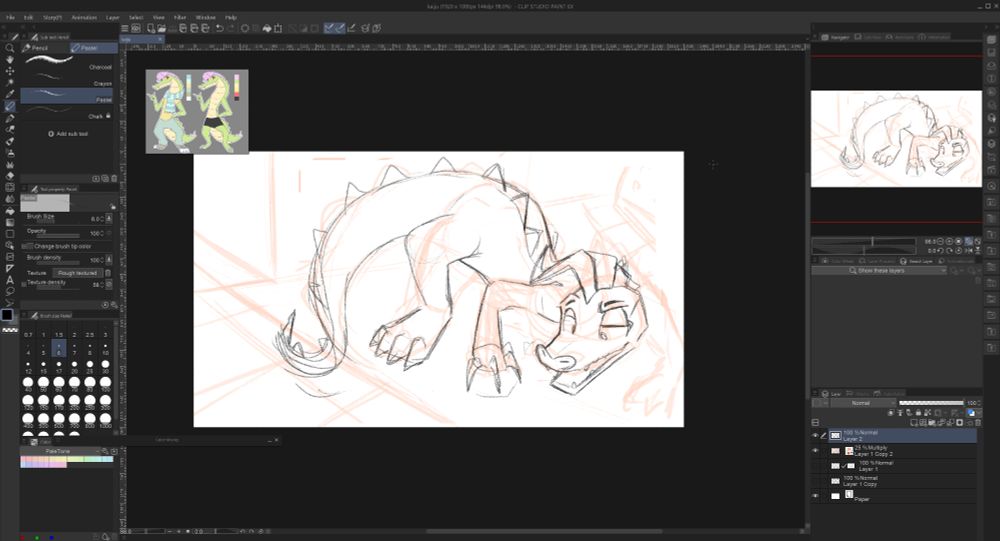This screenshot has width=1000, height=541.
Task: Click the Fill icon in command bar
Action: click(267, 28)
